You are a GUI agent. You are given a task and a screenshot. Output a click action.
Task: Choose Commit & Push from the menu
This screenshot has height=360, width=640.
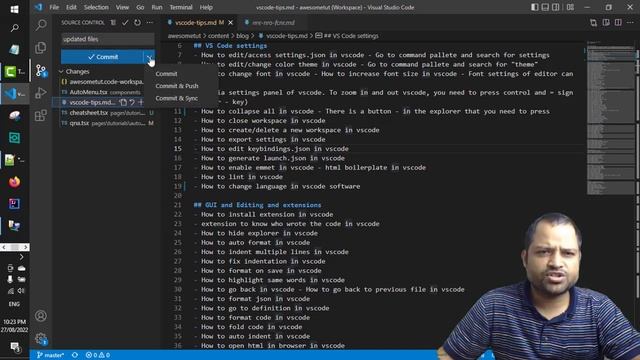click(177, 86)
